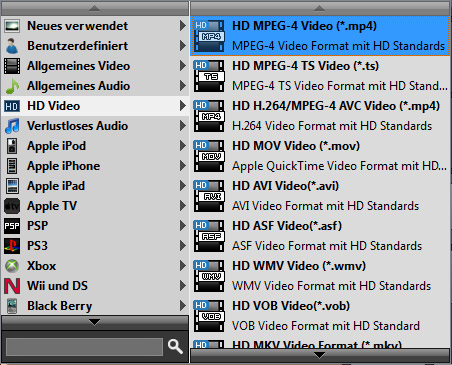This screenshot has width=452, height=365.
Task: Click the format search text field
Action: pyautogui.click(x=84, y=347)
